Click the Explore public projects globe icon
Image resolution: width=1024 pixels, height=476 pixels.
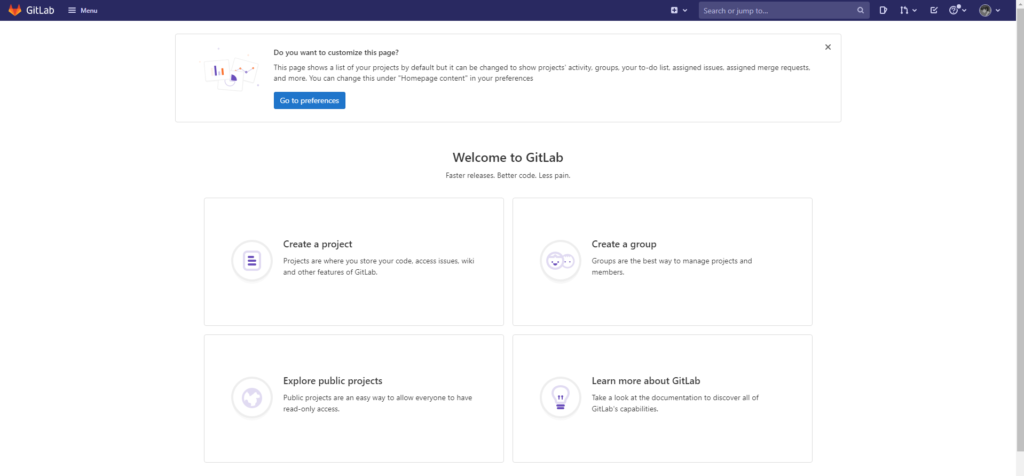(251, 397)
